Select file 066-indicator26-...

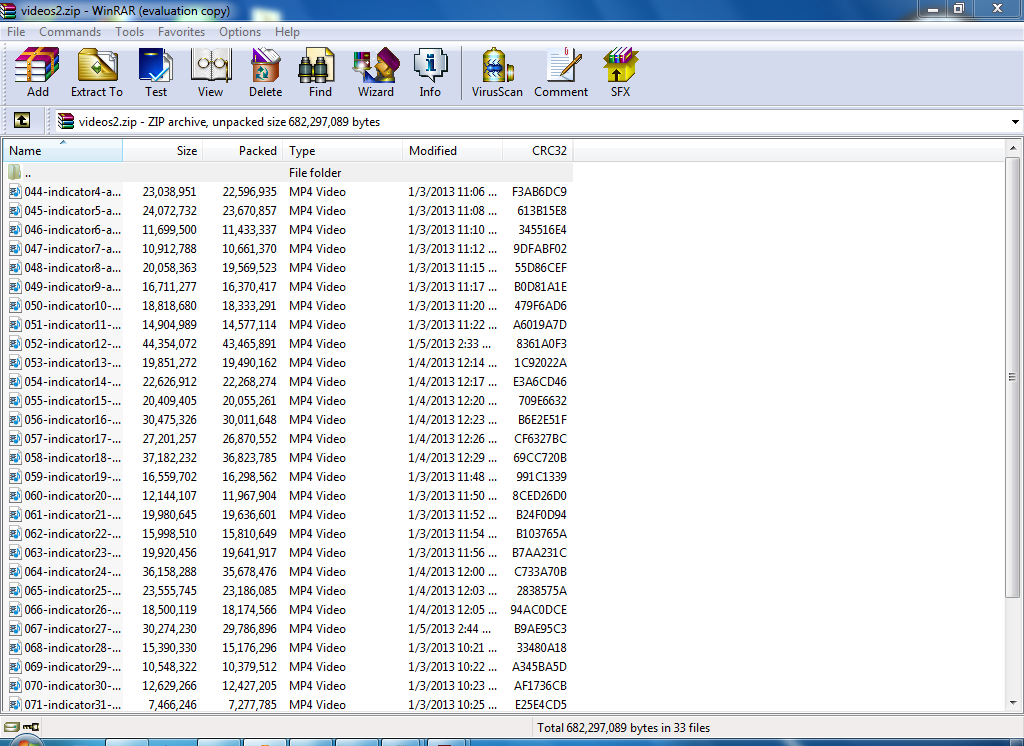pos(72,609)
